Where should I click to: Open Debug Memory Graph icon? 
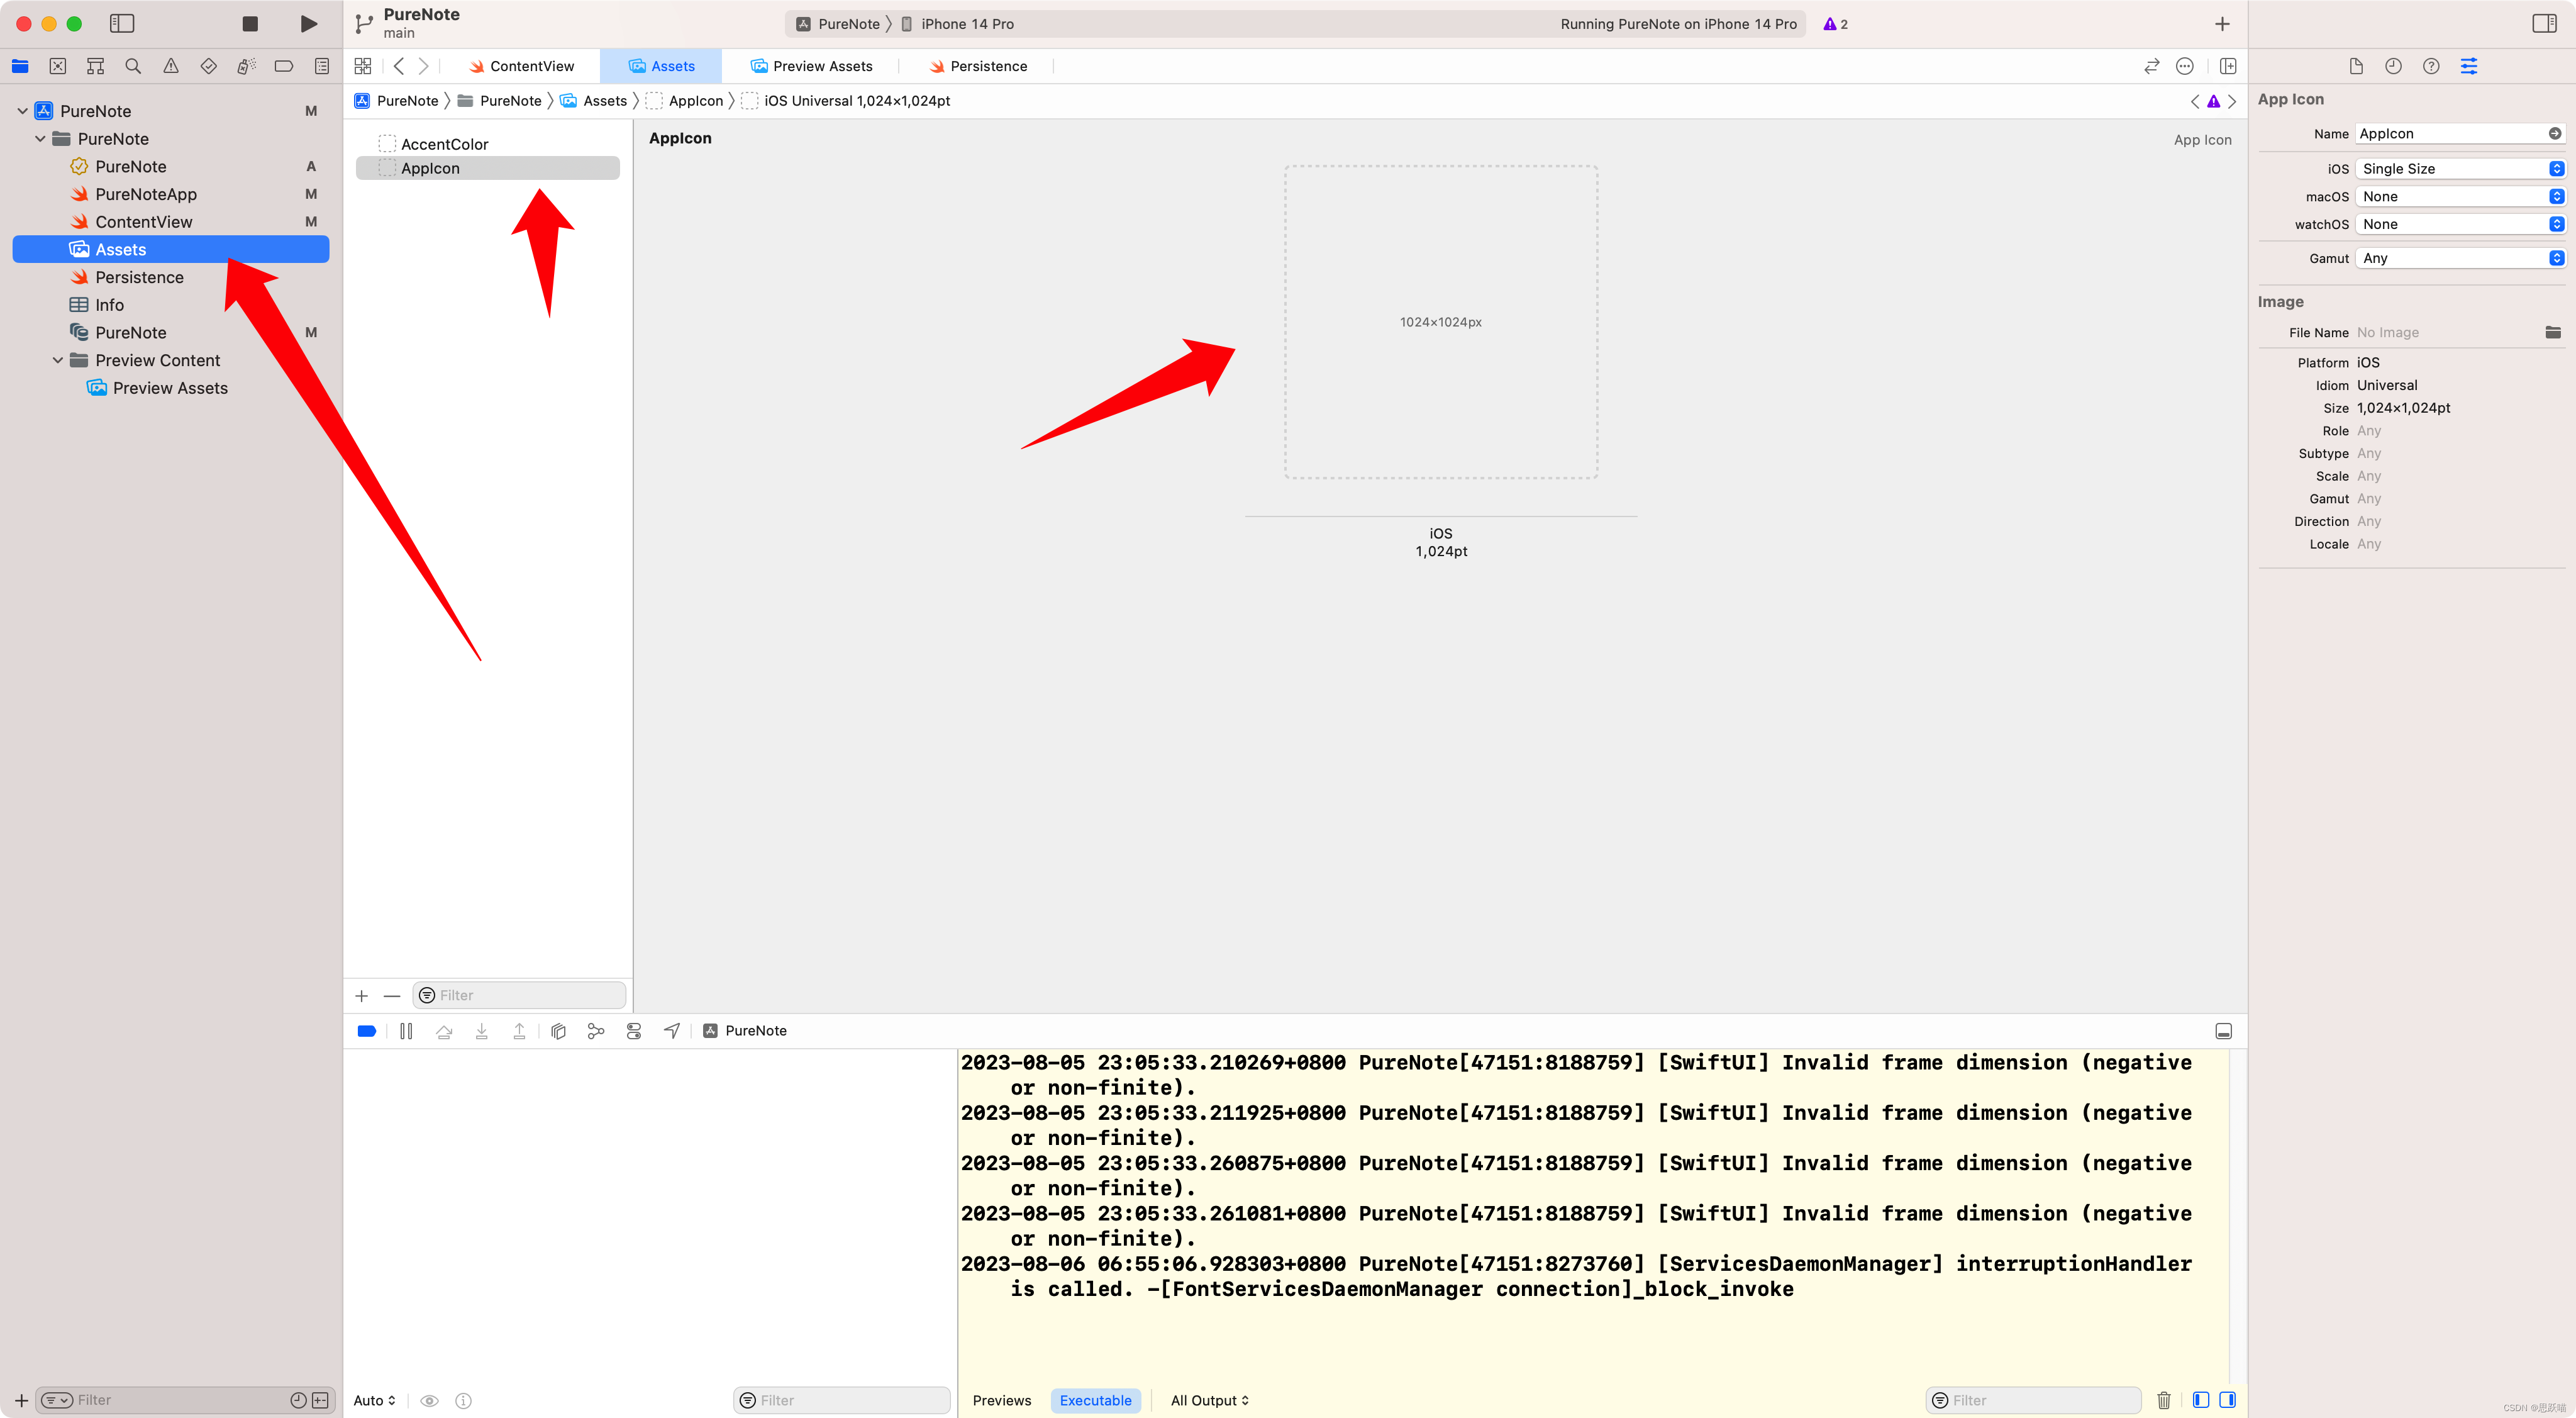click(596, 1031)
